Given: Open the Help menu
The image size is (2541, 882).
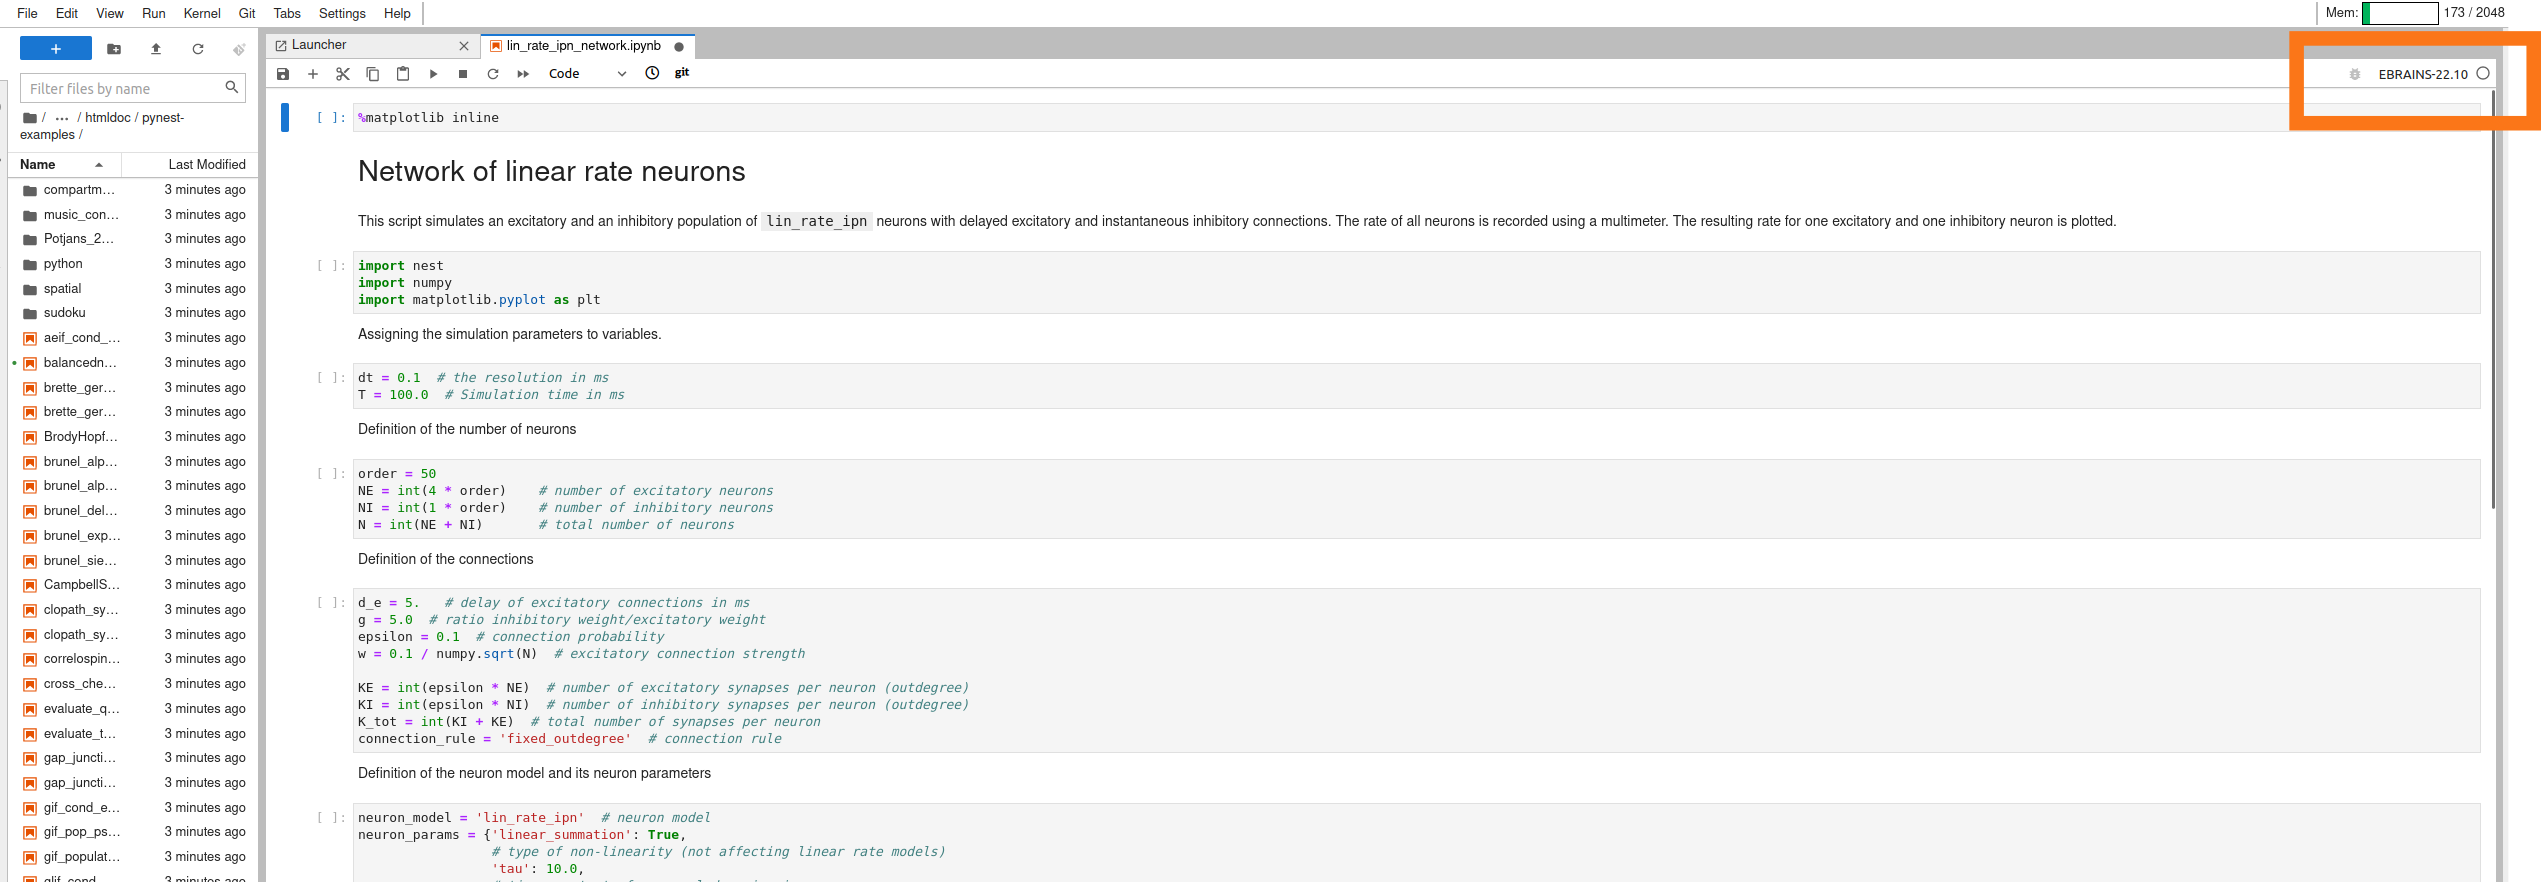Looking at the screenshot, I should (397, 13).
